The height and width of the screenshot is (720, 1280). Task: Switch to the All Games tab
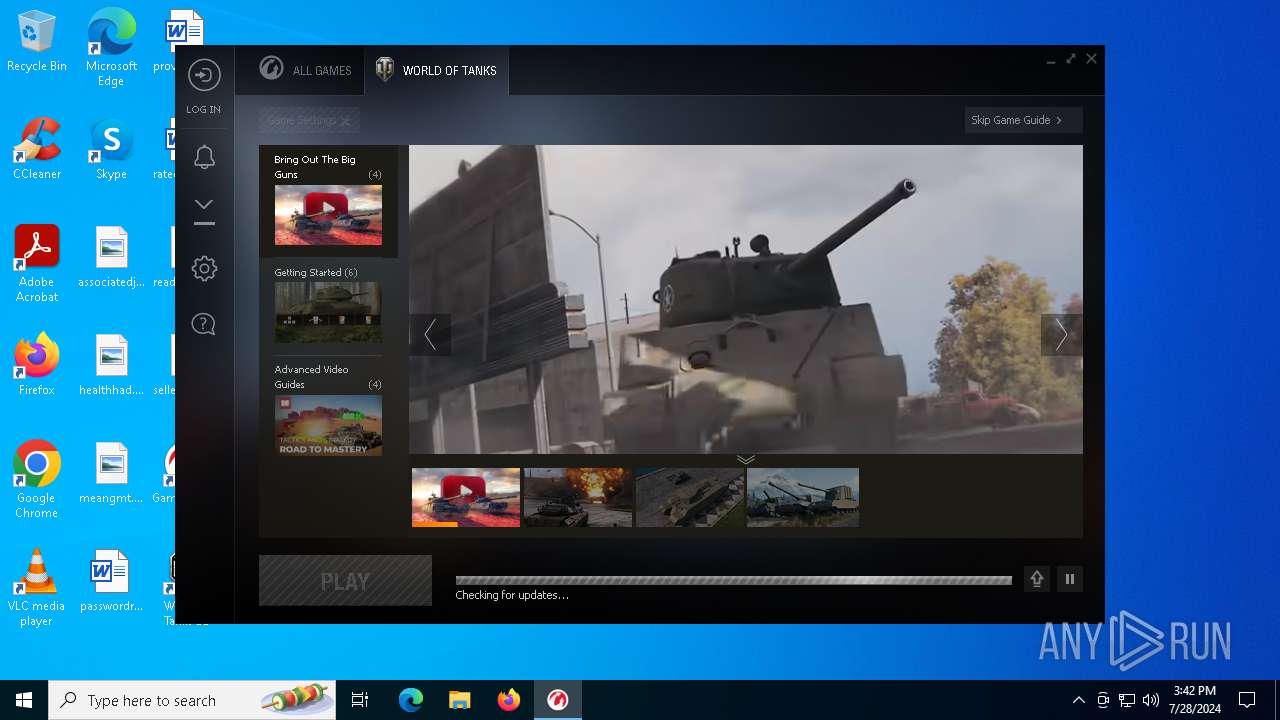click(305, 70)
